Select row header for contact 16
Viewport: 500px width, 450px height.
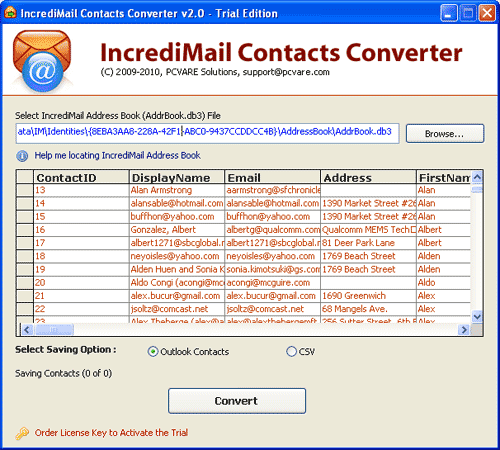tap(25, 230)
